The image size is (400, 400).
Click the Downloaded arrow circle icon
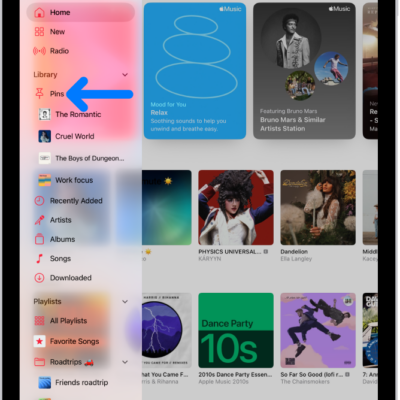coord(39,278)
